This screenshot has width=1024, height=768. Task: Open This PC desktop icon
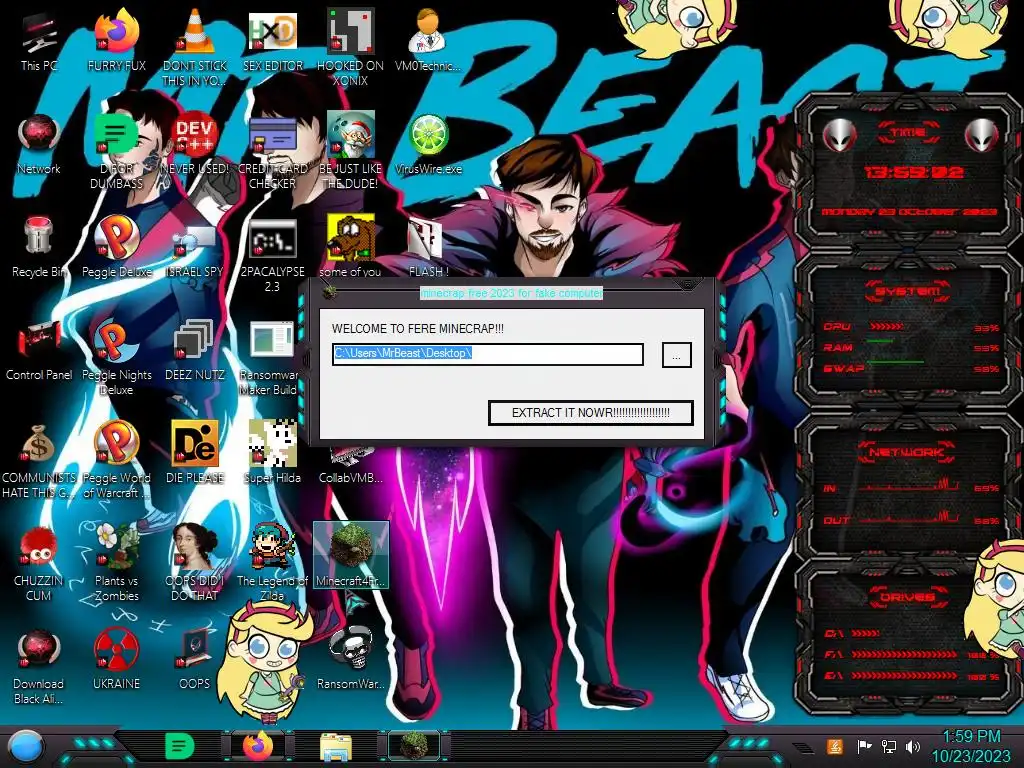coord(39,40)
